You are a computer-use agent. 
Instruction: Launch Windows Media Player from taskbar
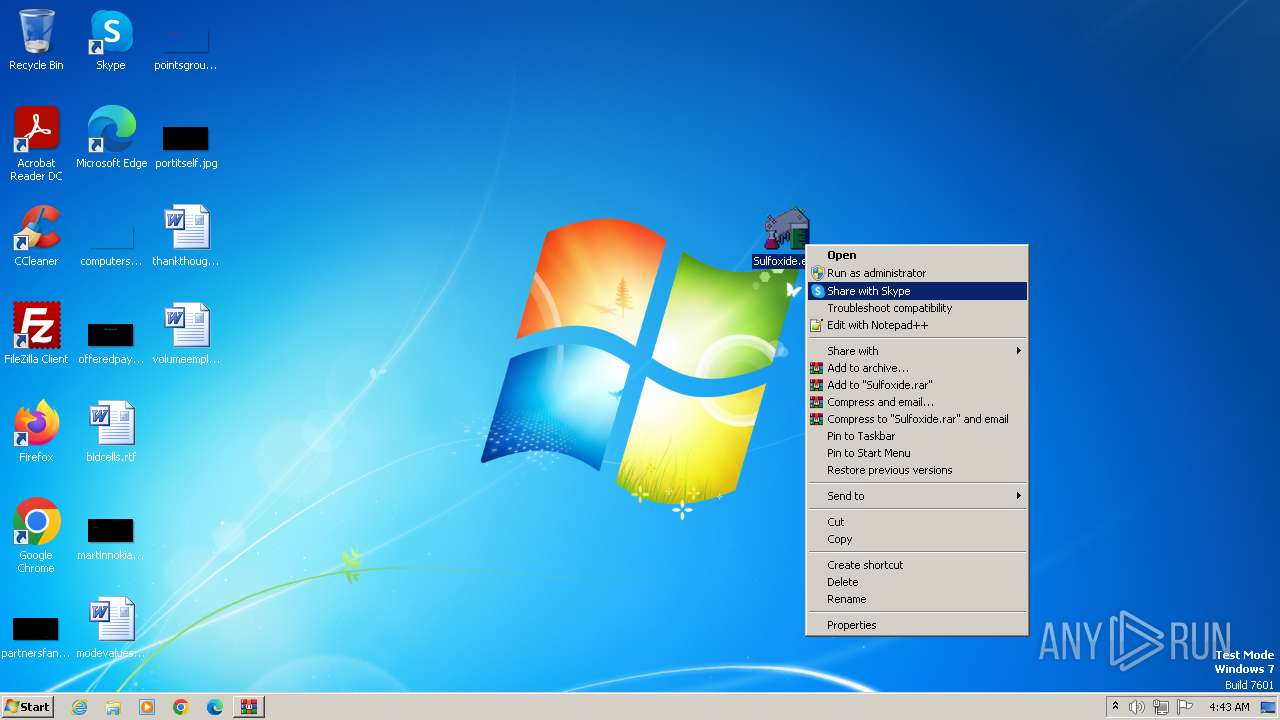point(147,707)
